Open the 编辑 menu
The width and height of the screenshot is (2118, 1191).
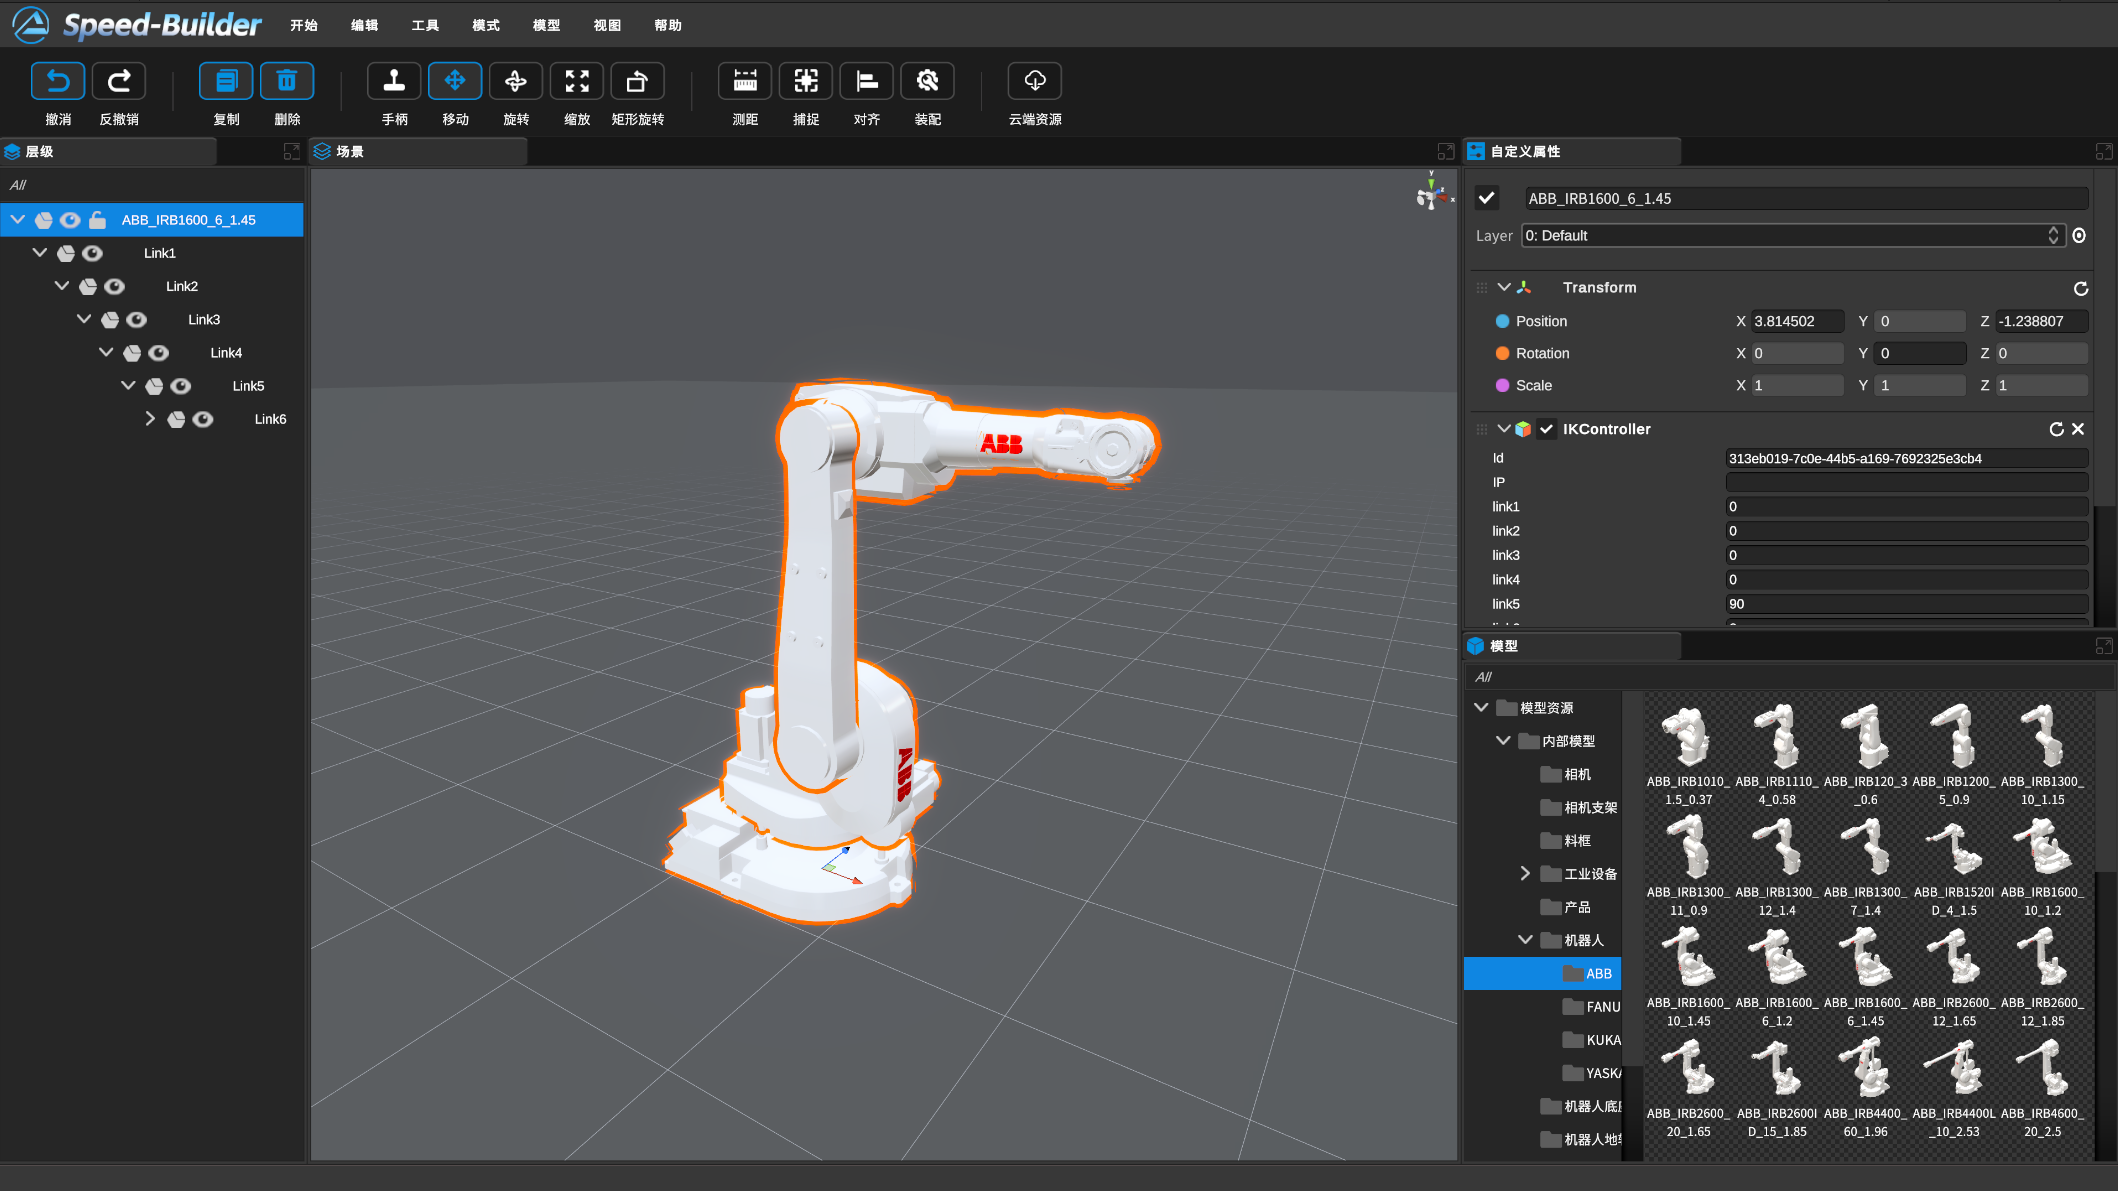point(365,25)
